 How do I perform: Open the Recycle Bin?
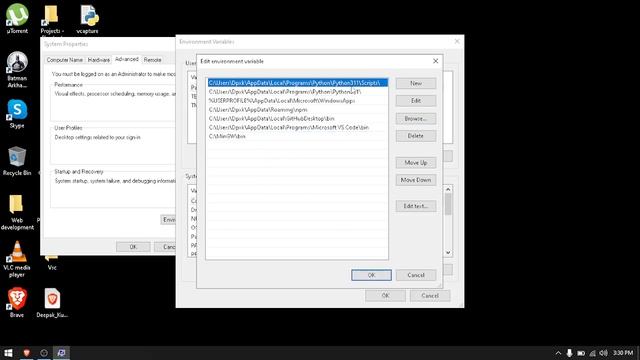(17, 161)
